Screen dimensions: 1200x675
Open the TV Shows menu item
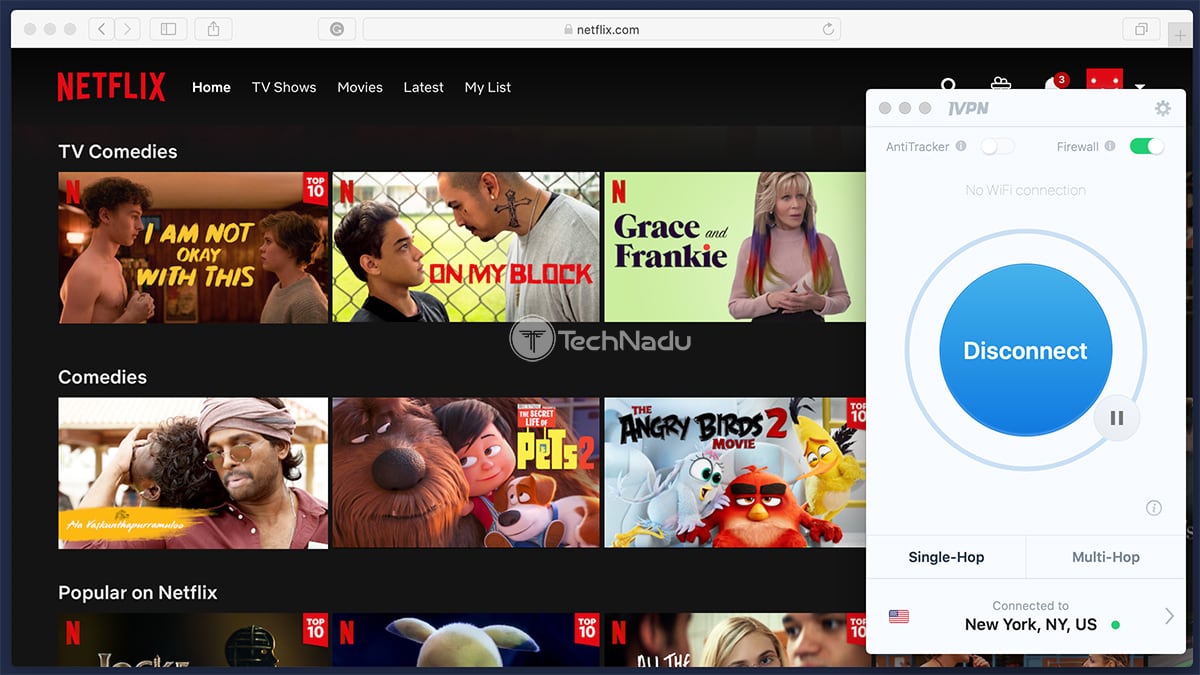pos(284,87)
